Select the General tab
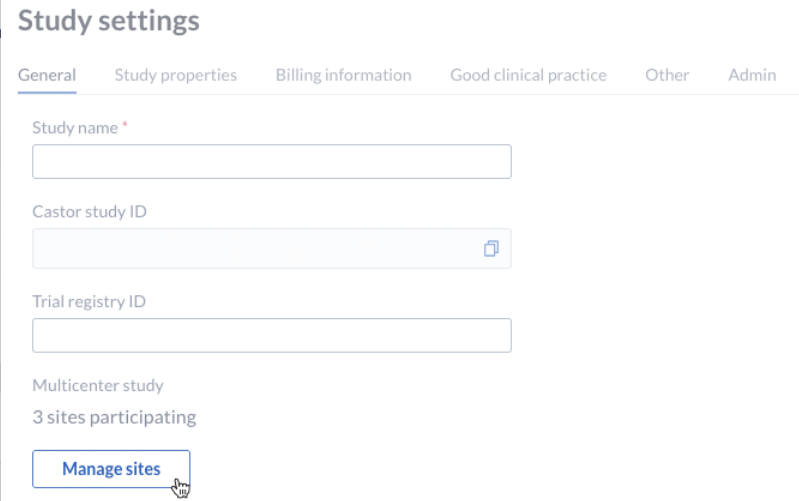Viewport: 799px width, 501px height. 47,75
